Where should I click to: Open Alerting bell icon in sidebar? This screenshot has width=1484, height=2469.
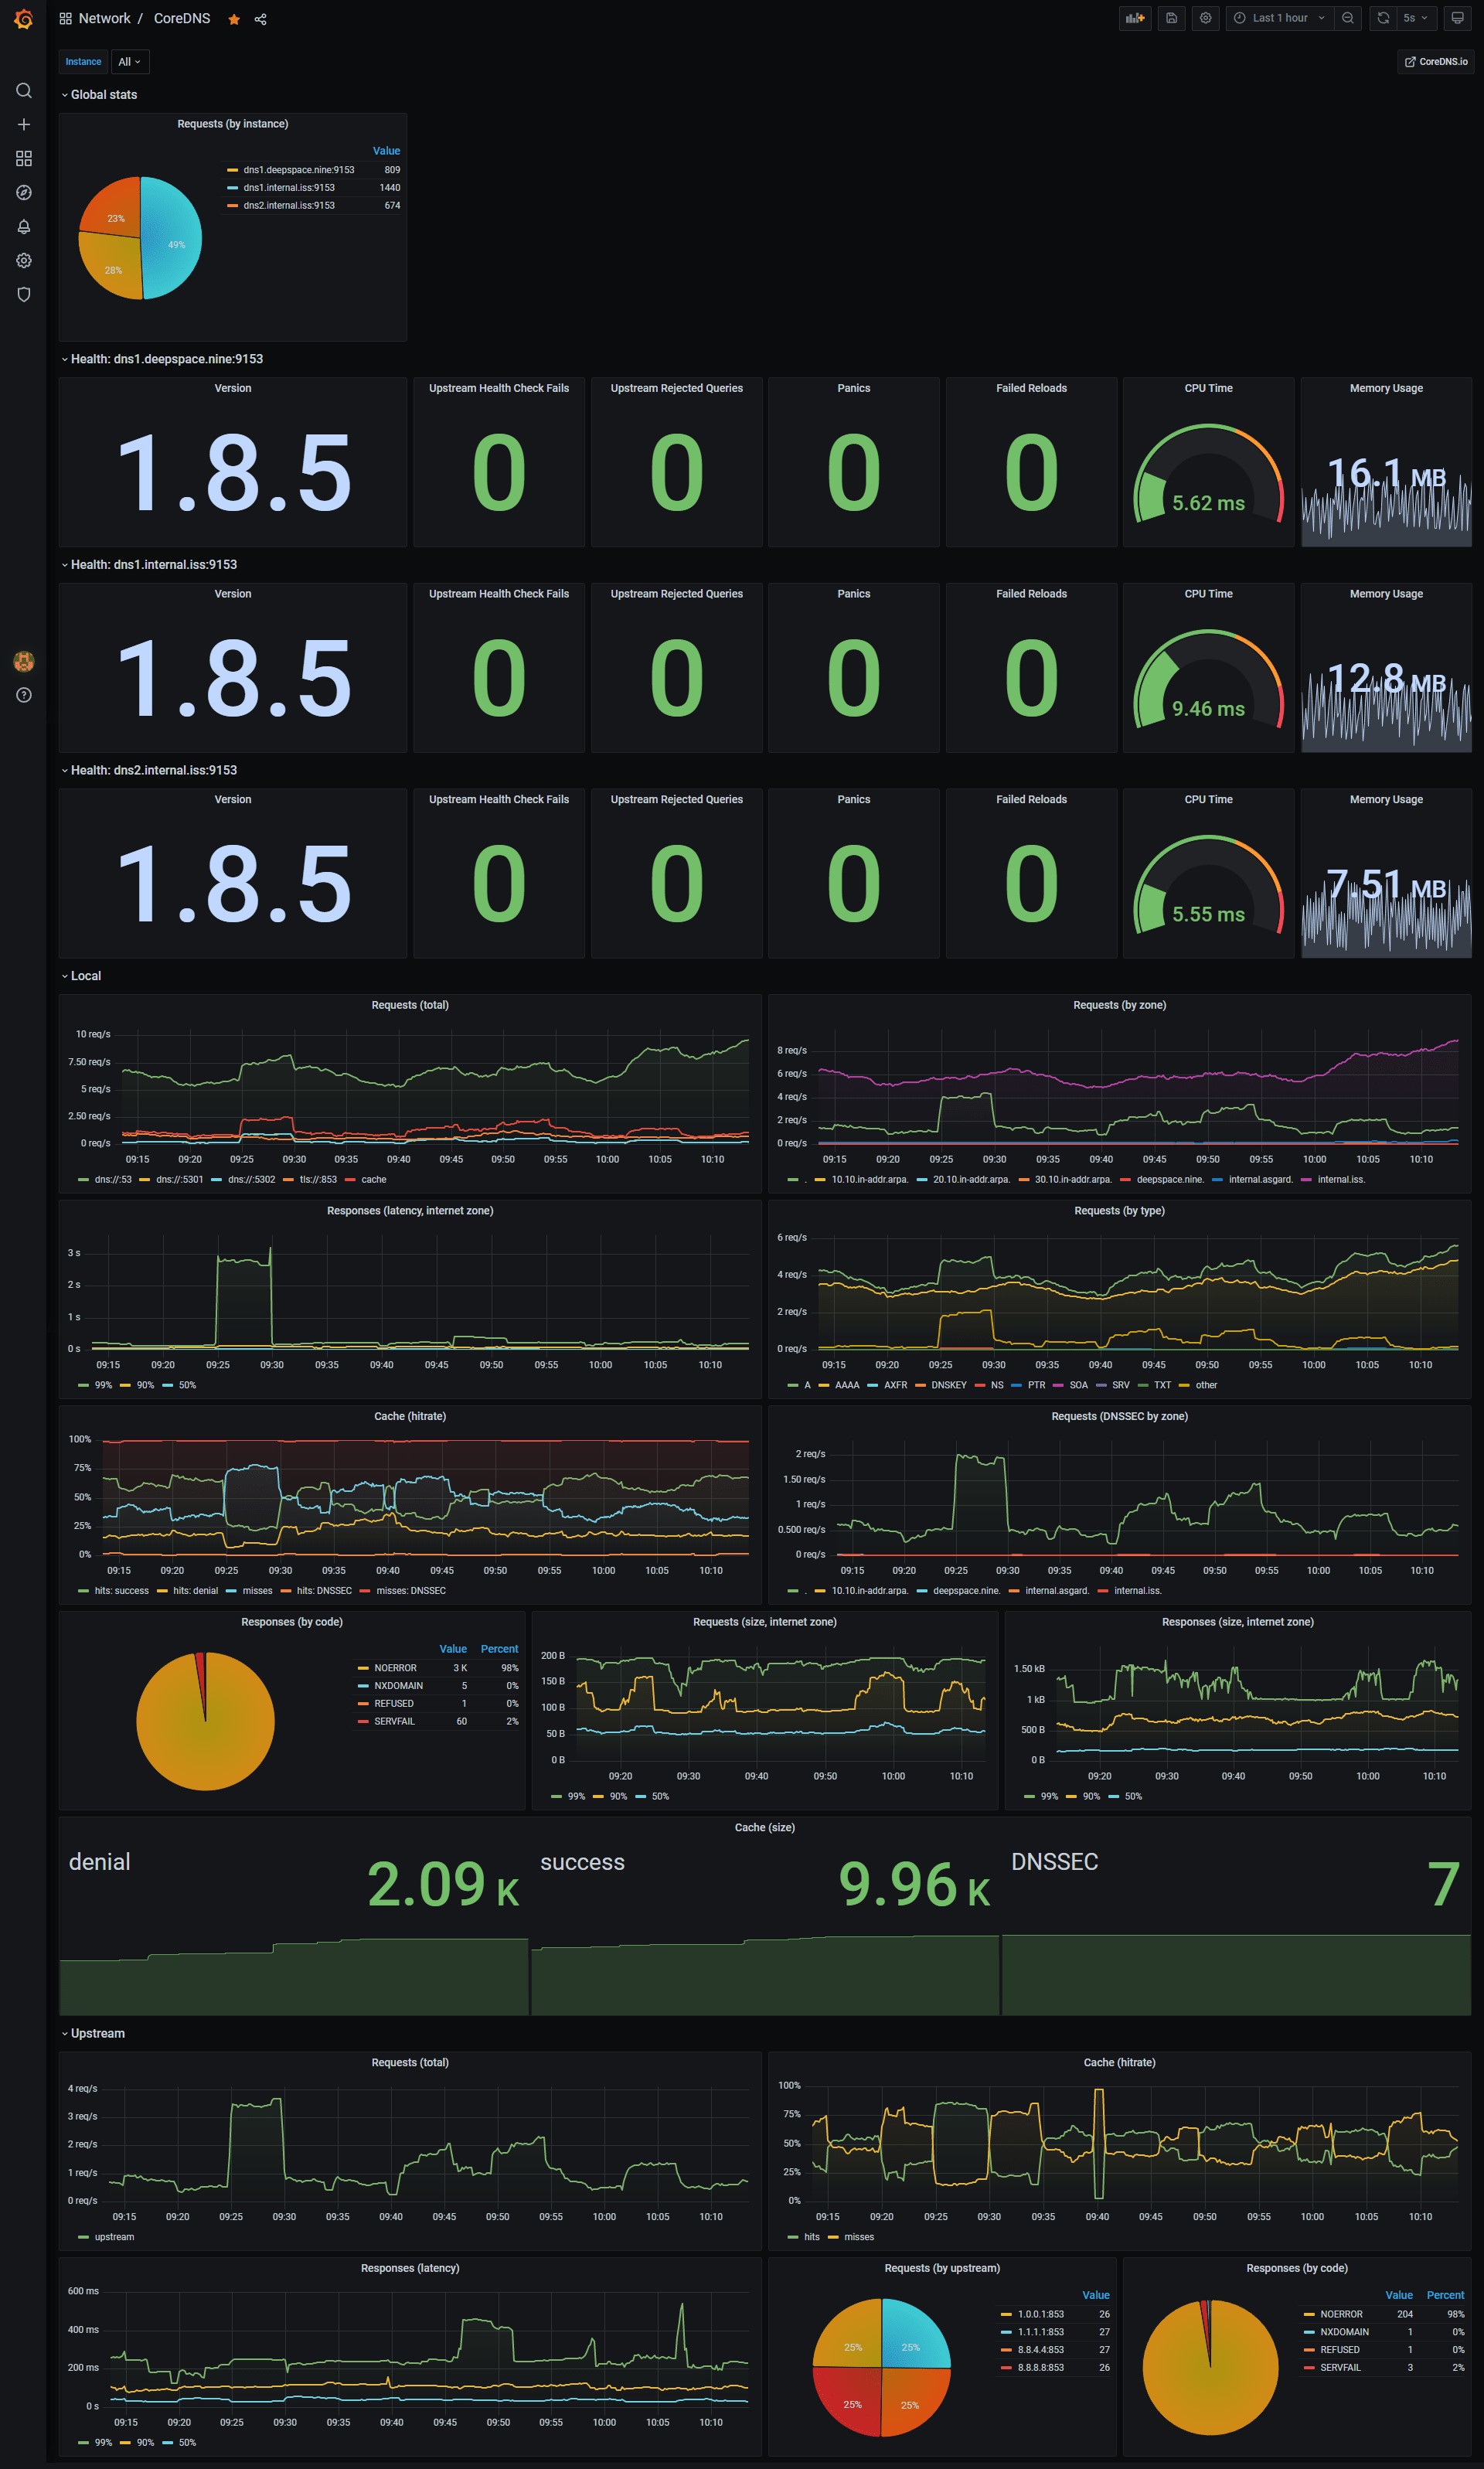pos(24,227)
